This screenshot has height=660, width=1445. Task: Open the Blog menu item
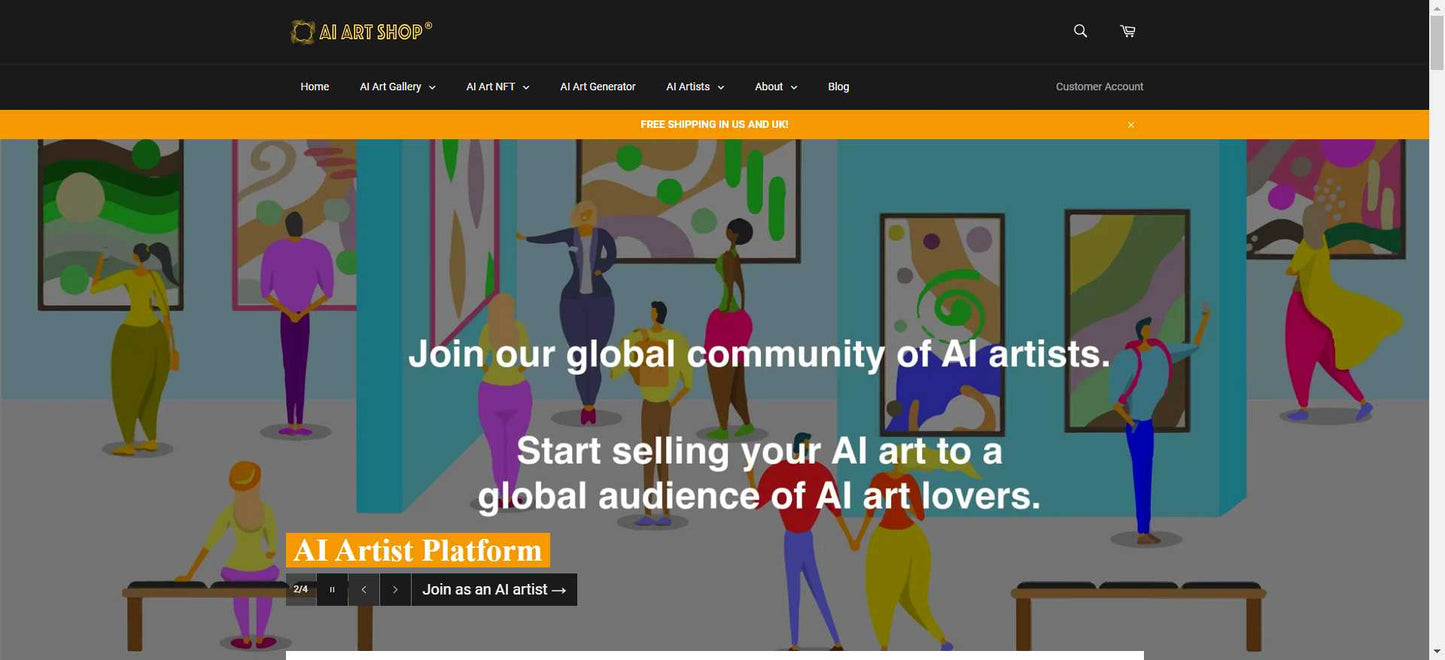(x=839, y=87)
